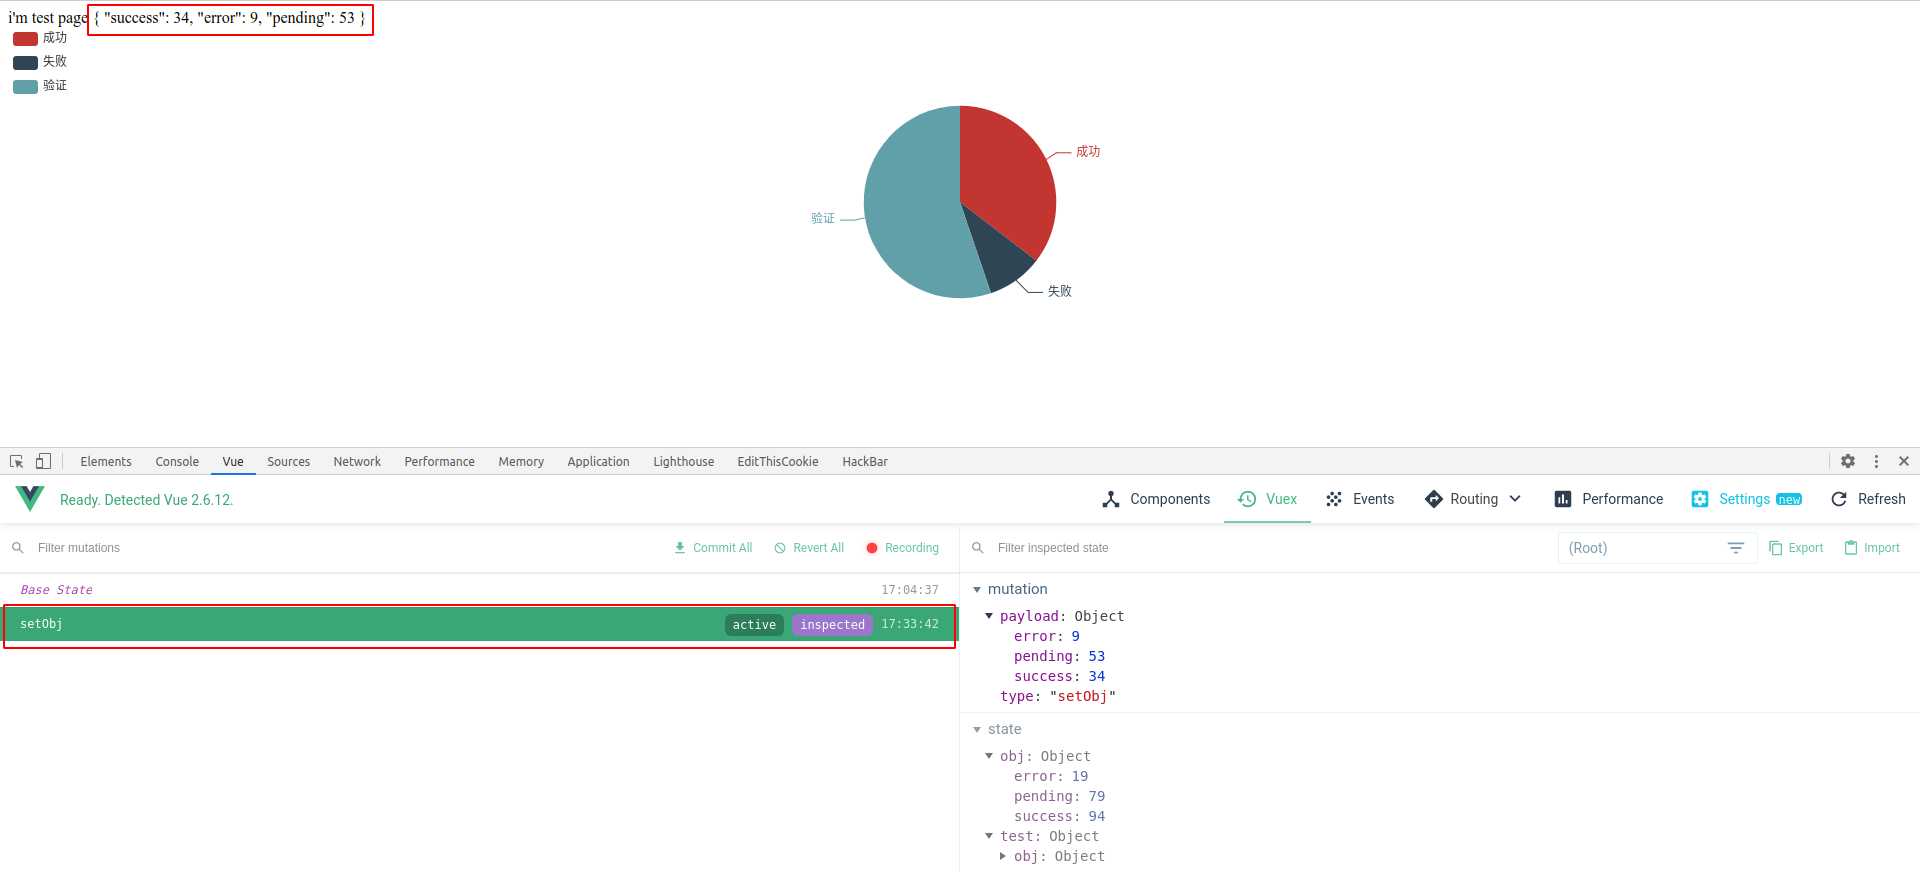The image size is (1920, 872).
Task: Open Vue Performance panel
Action: 1609,499
